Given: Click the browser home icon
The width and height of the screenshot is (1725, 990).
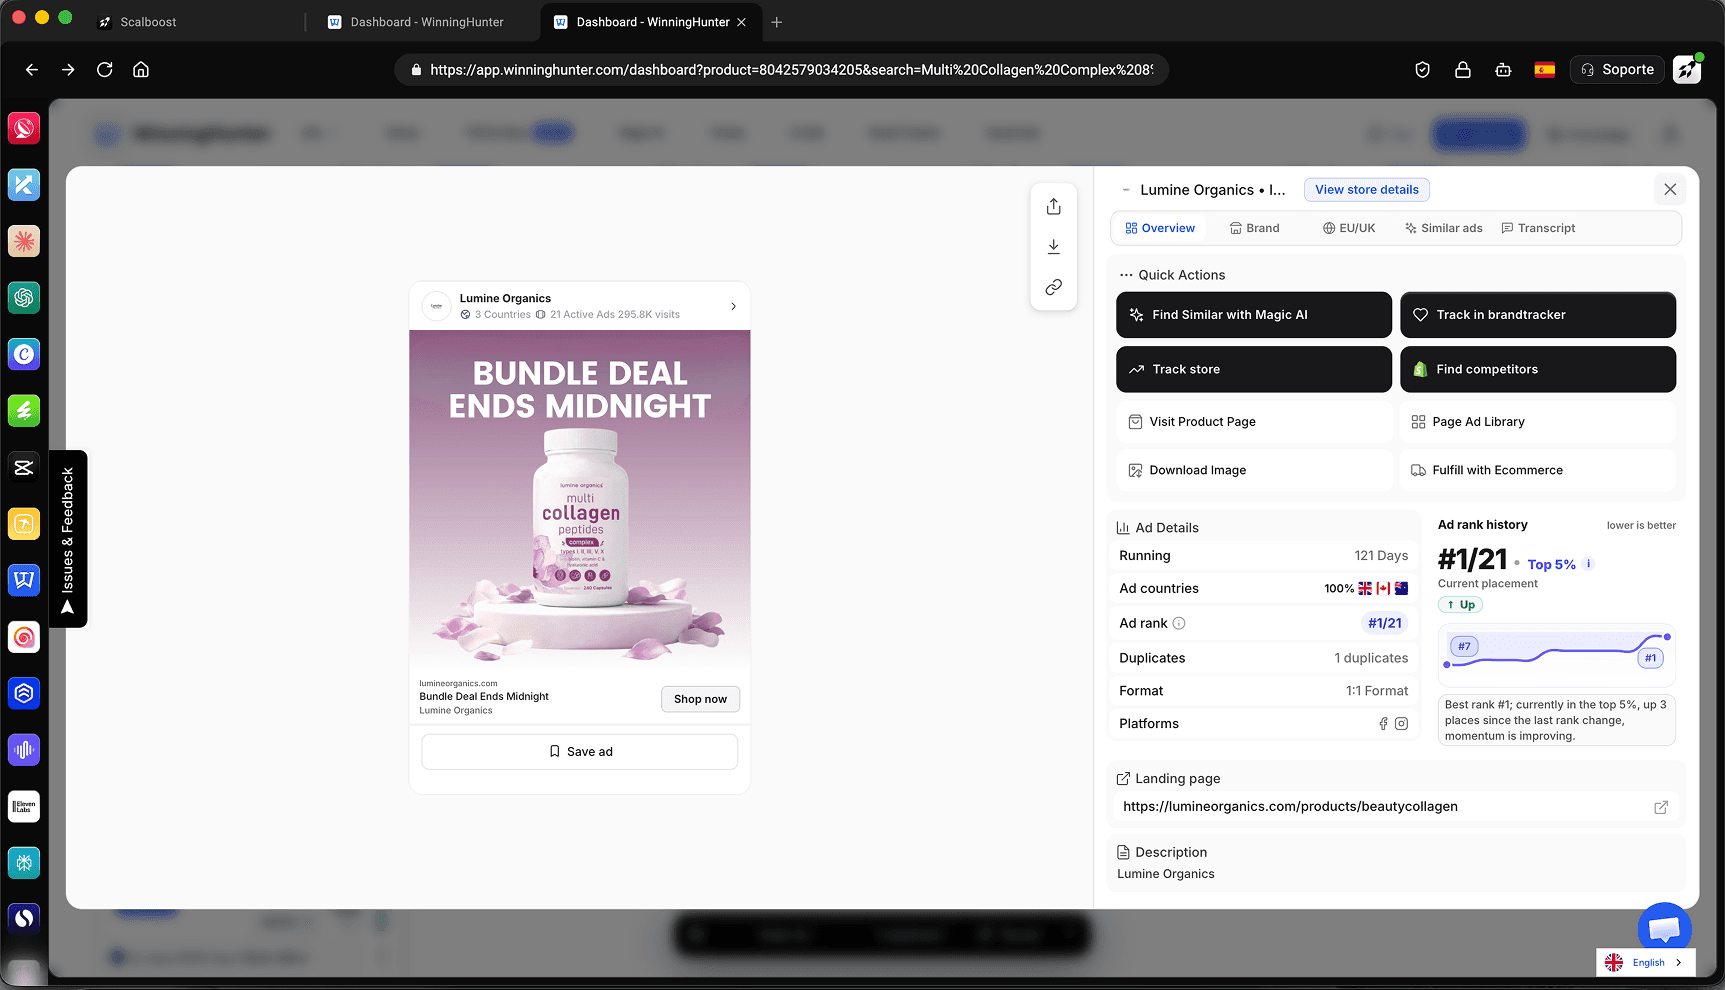Looking at the screenshot, I should [141, 70].
